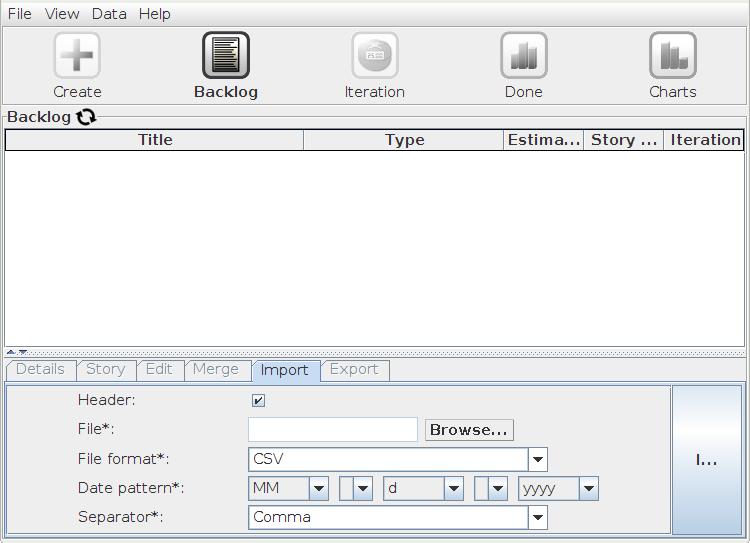Screen dimensions: 750x543
Task: Uncheck the Header checkbox
Action: [258, 400]
